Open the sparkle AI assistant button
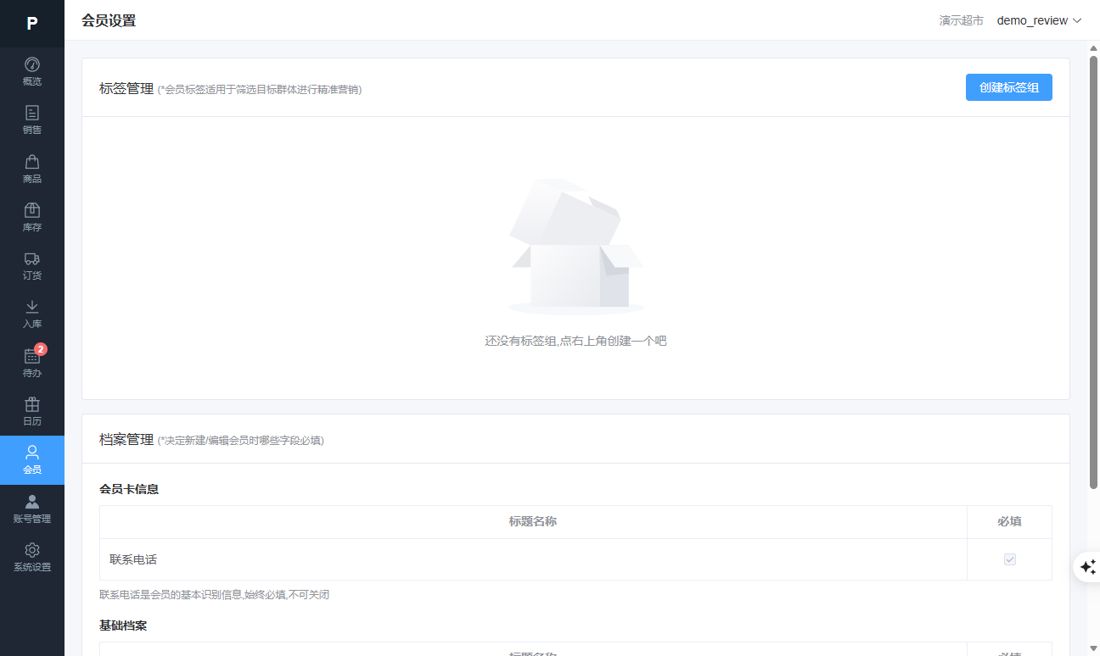The width and height of the screenshot is (1100, 656). pyautogui.click(x=1087, y=566)
